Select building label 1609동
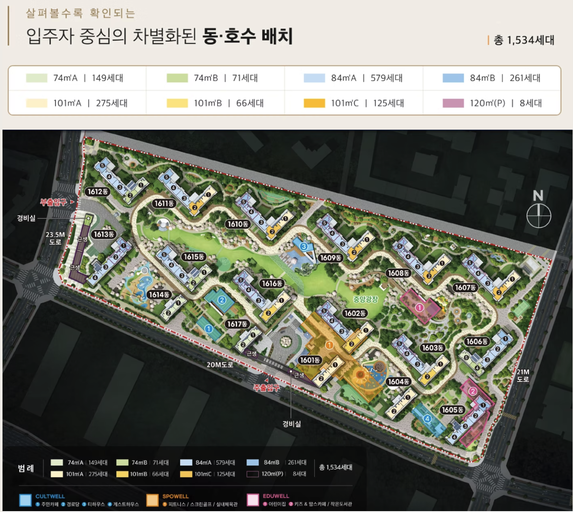The width and height of the screenshot is (573, 512). pos(331,258)
